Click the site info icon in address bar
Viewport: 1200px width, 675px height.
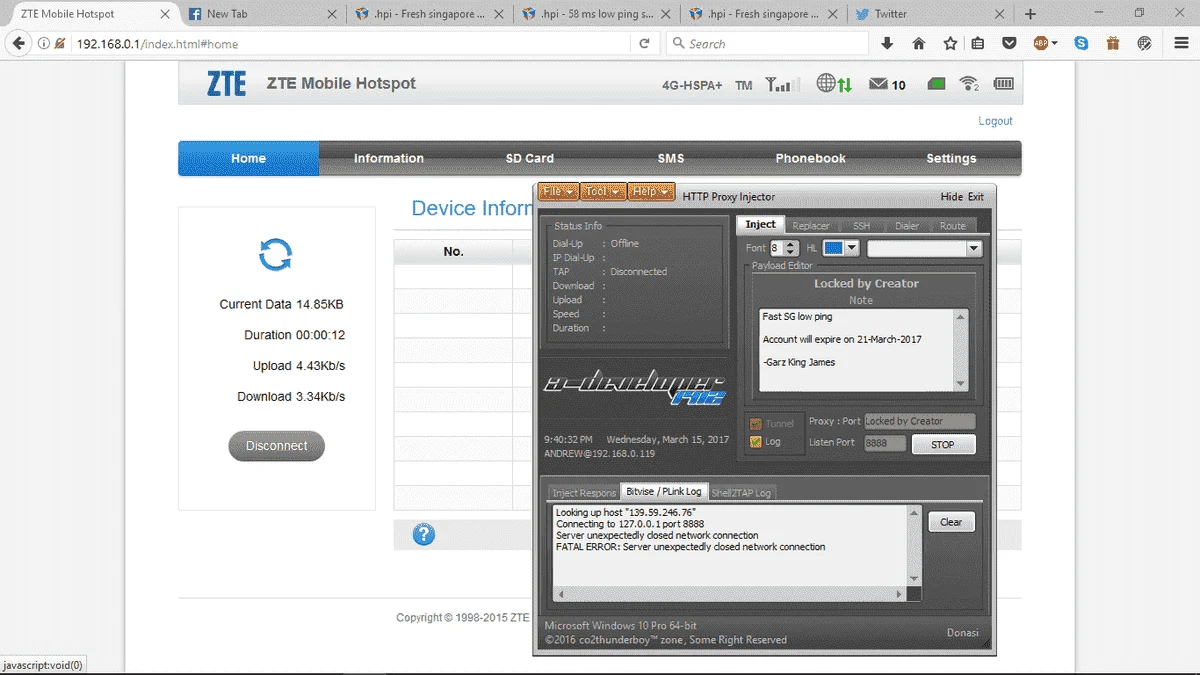click(x=45, y=44)
